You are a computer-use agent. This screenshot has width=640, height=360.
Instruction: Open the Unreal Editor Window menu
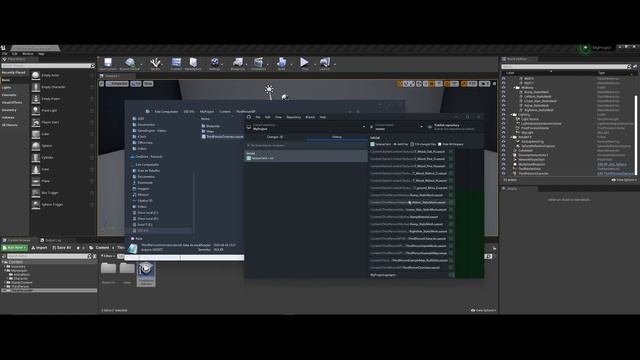[x=28, y=54]
